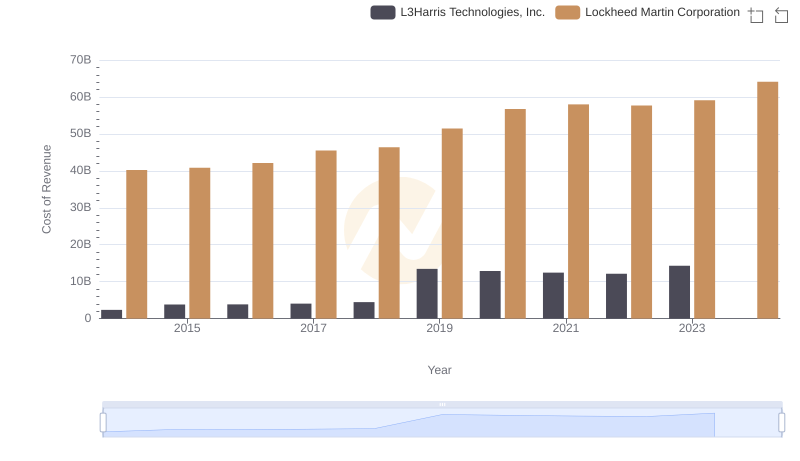The height and width of the screenshot is (461, 800).
Task: Click the L3Harris bar for 2015
Action: click(174, 312)
